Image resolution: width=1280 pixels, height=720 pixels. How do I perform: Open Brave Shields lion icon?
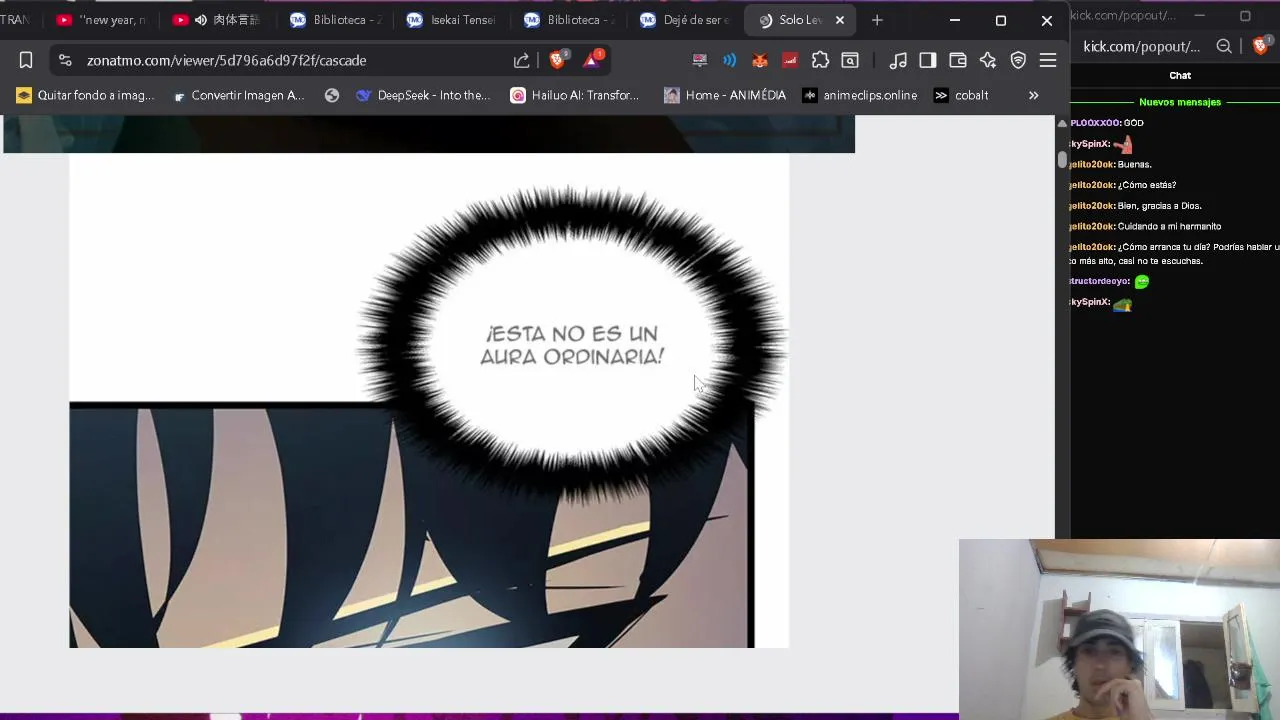pyautogui.click(x=558, y=59)
